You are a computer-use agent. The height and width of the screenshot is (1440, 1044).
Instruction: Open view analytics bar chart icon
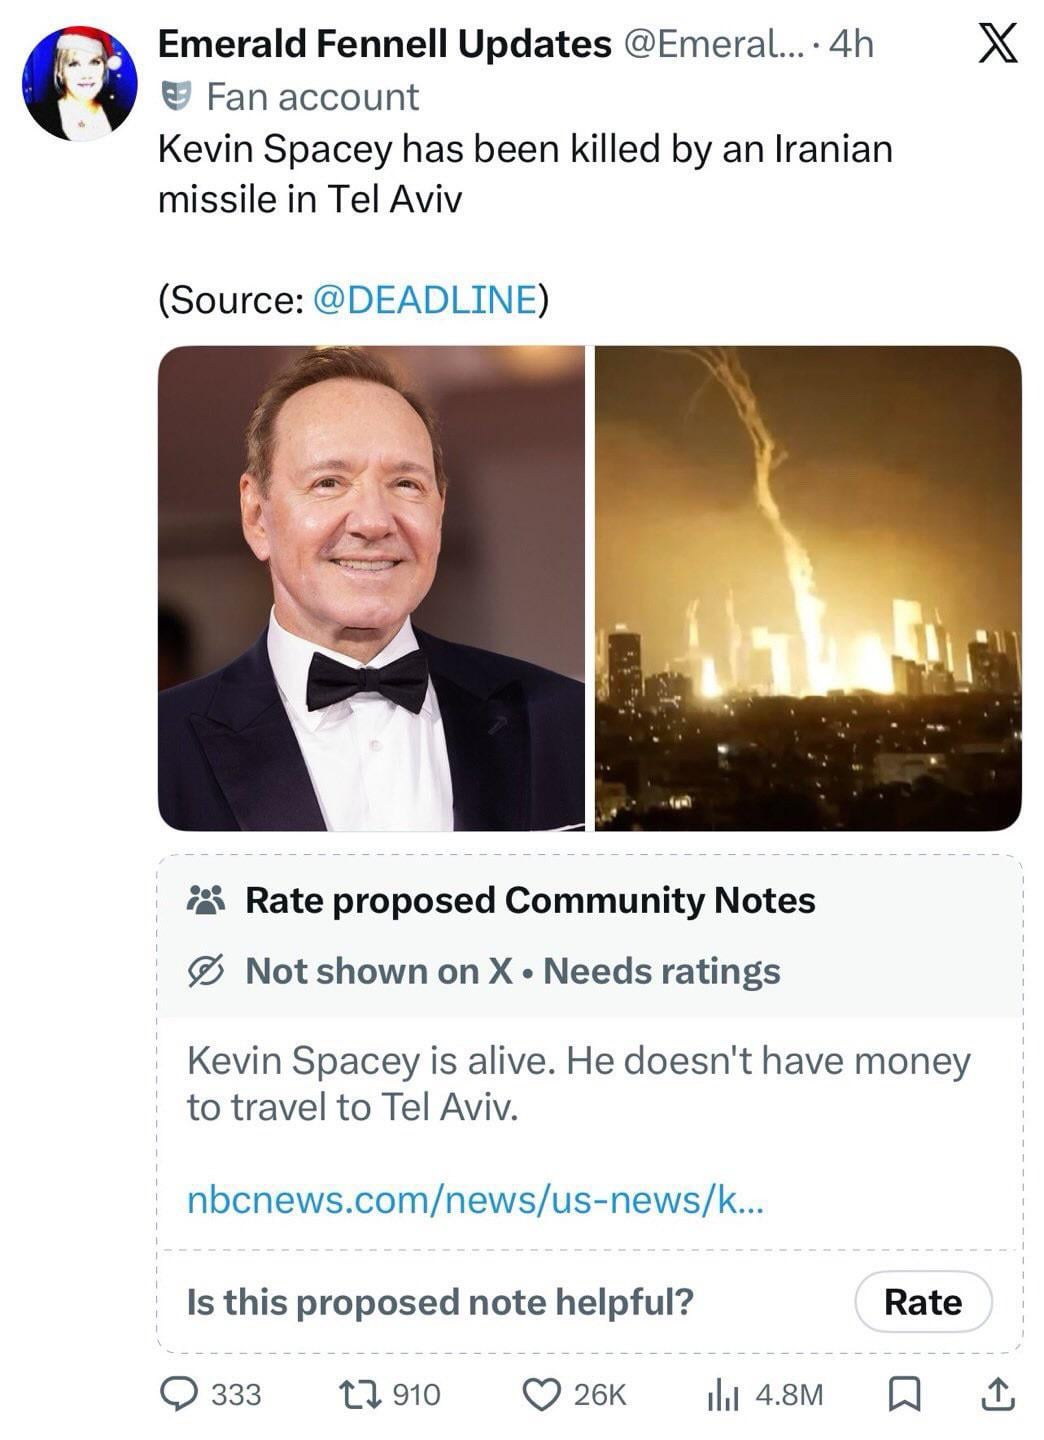[722, 1394]
